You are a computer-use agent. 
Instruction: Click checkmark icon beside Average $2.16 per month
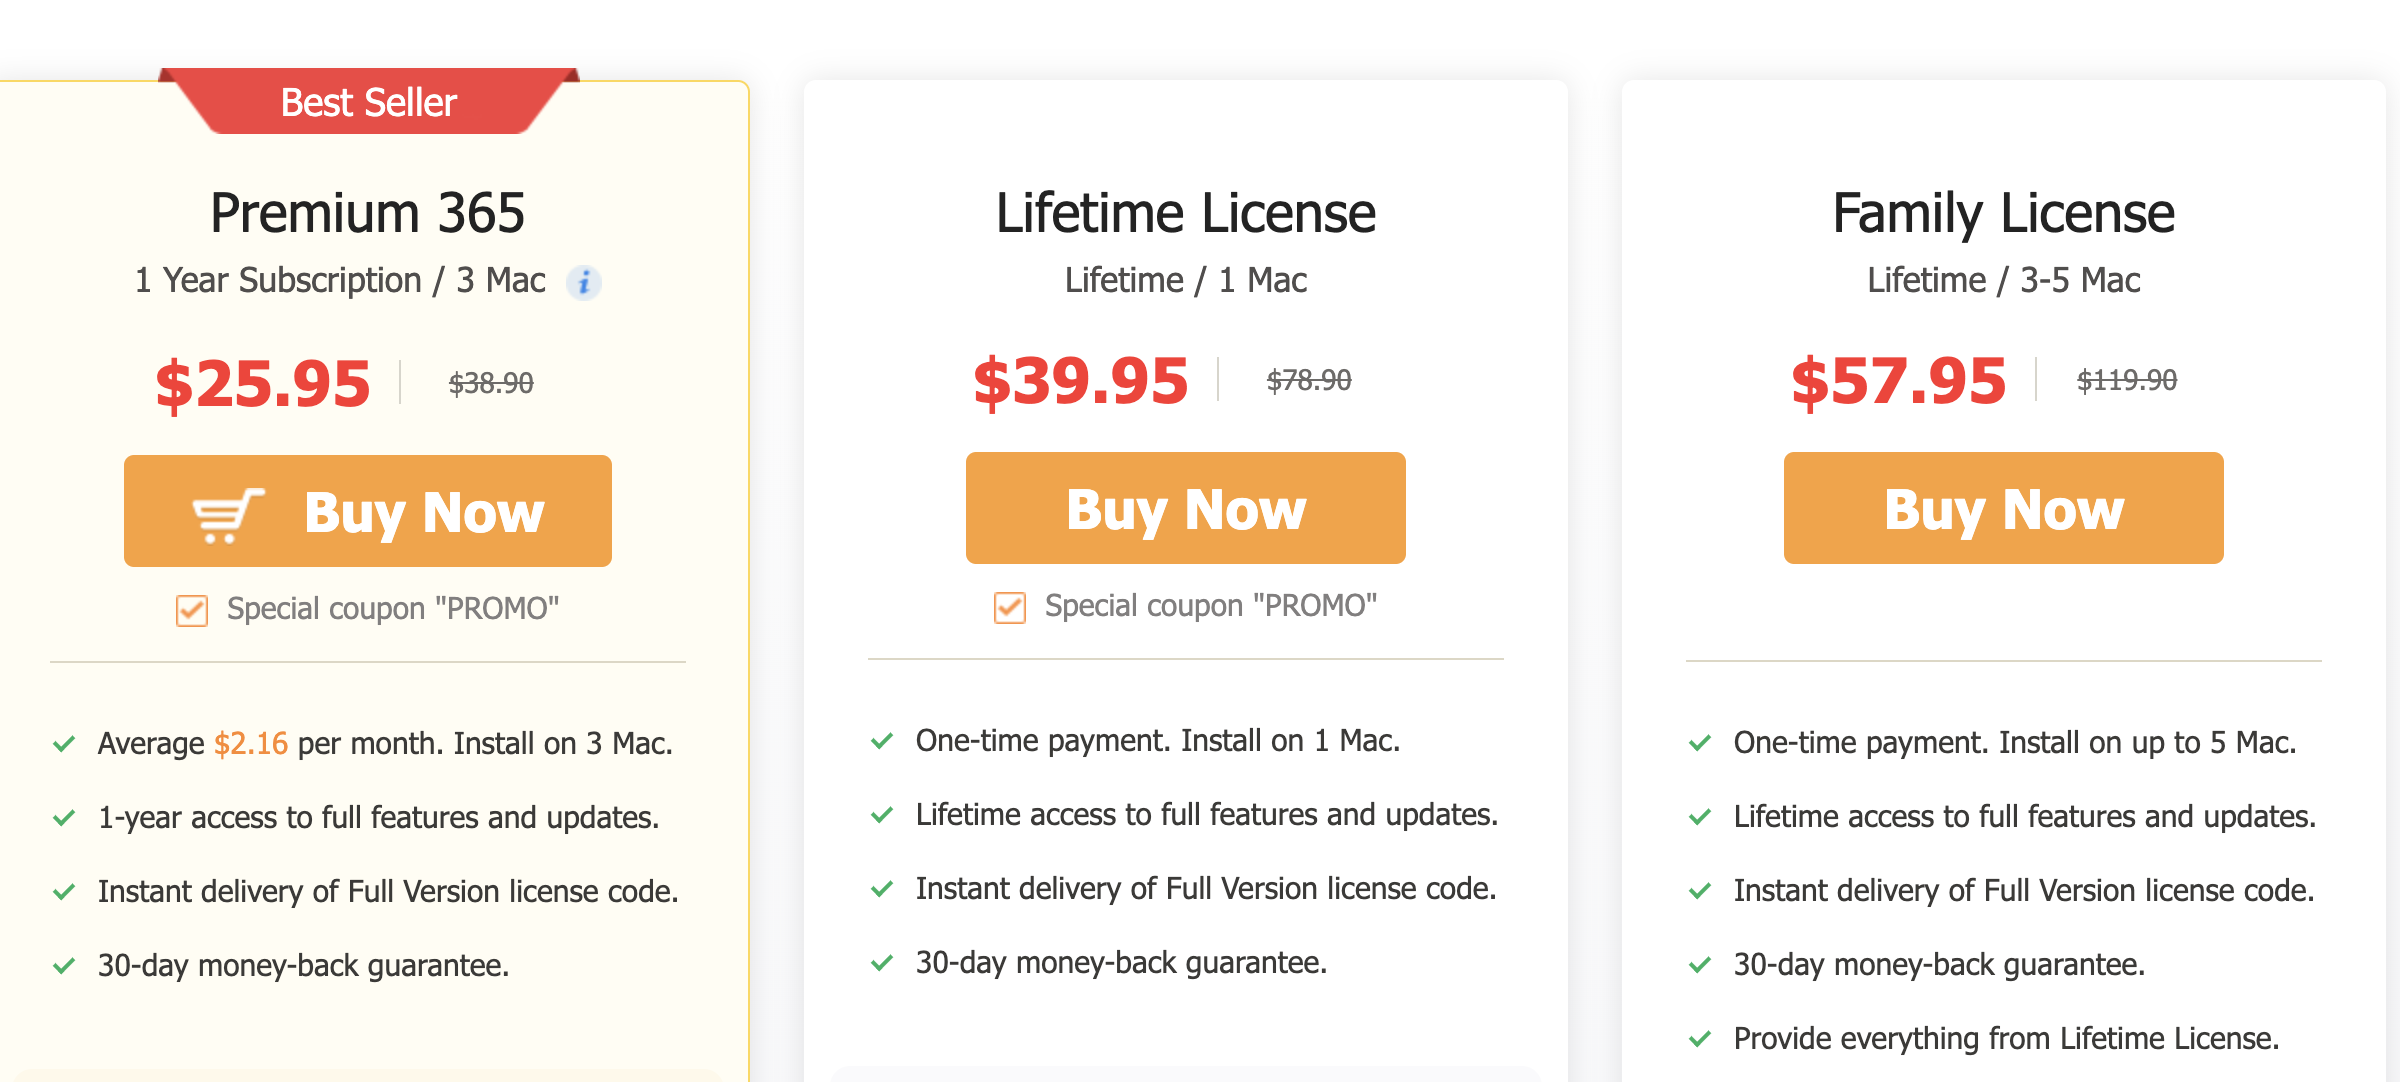(64, 744)
